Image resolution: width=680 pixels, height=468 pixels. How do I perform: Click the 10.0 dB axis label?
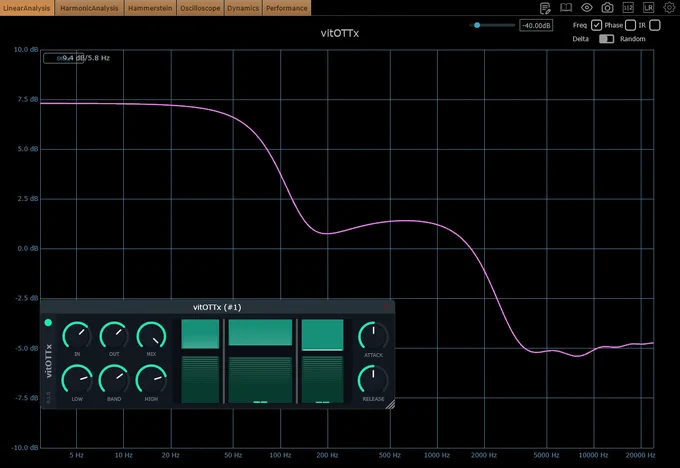point(26,49)
